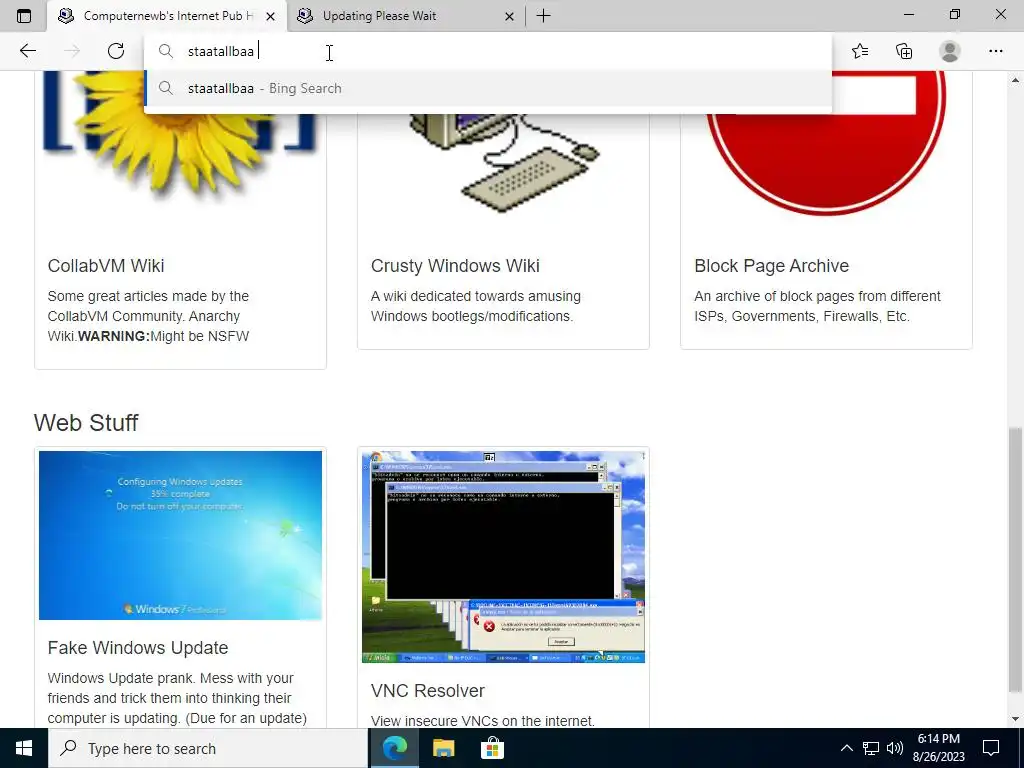Switch to the Updating Please Wait tab
Image resolution: width=1024 pixels, height=768 pixels.
click(x=406, y=16)
